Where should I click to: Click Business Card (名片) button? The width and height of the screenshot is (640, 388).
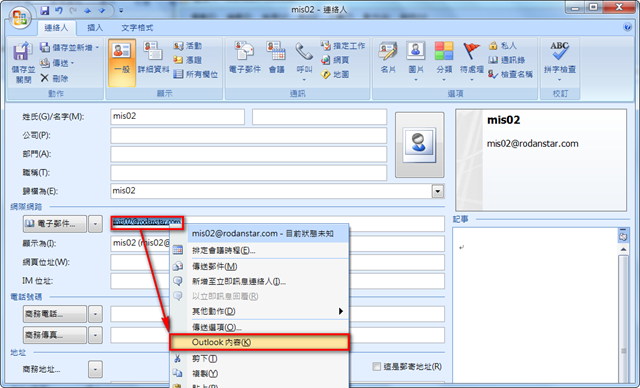pos(387,58)
